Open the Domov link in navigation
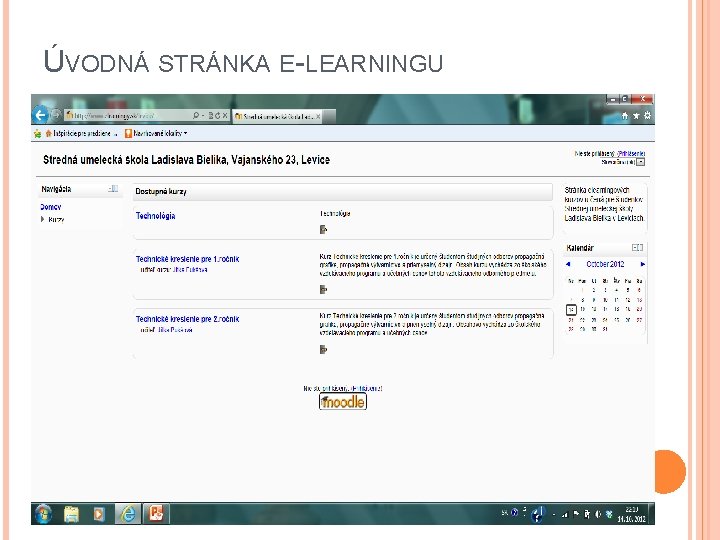 (x=51, y=207)
